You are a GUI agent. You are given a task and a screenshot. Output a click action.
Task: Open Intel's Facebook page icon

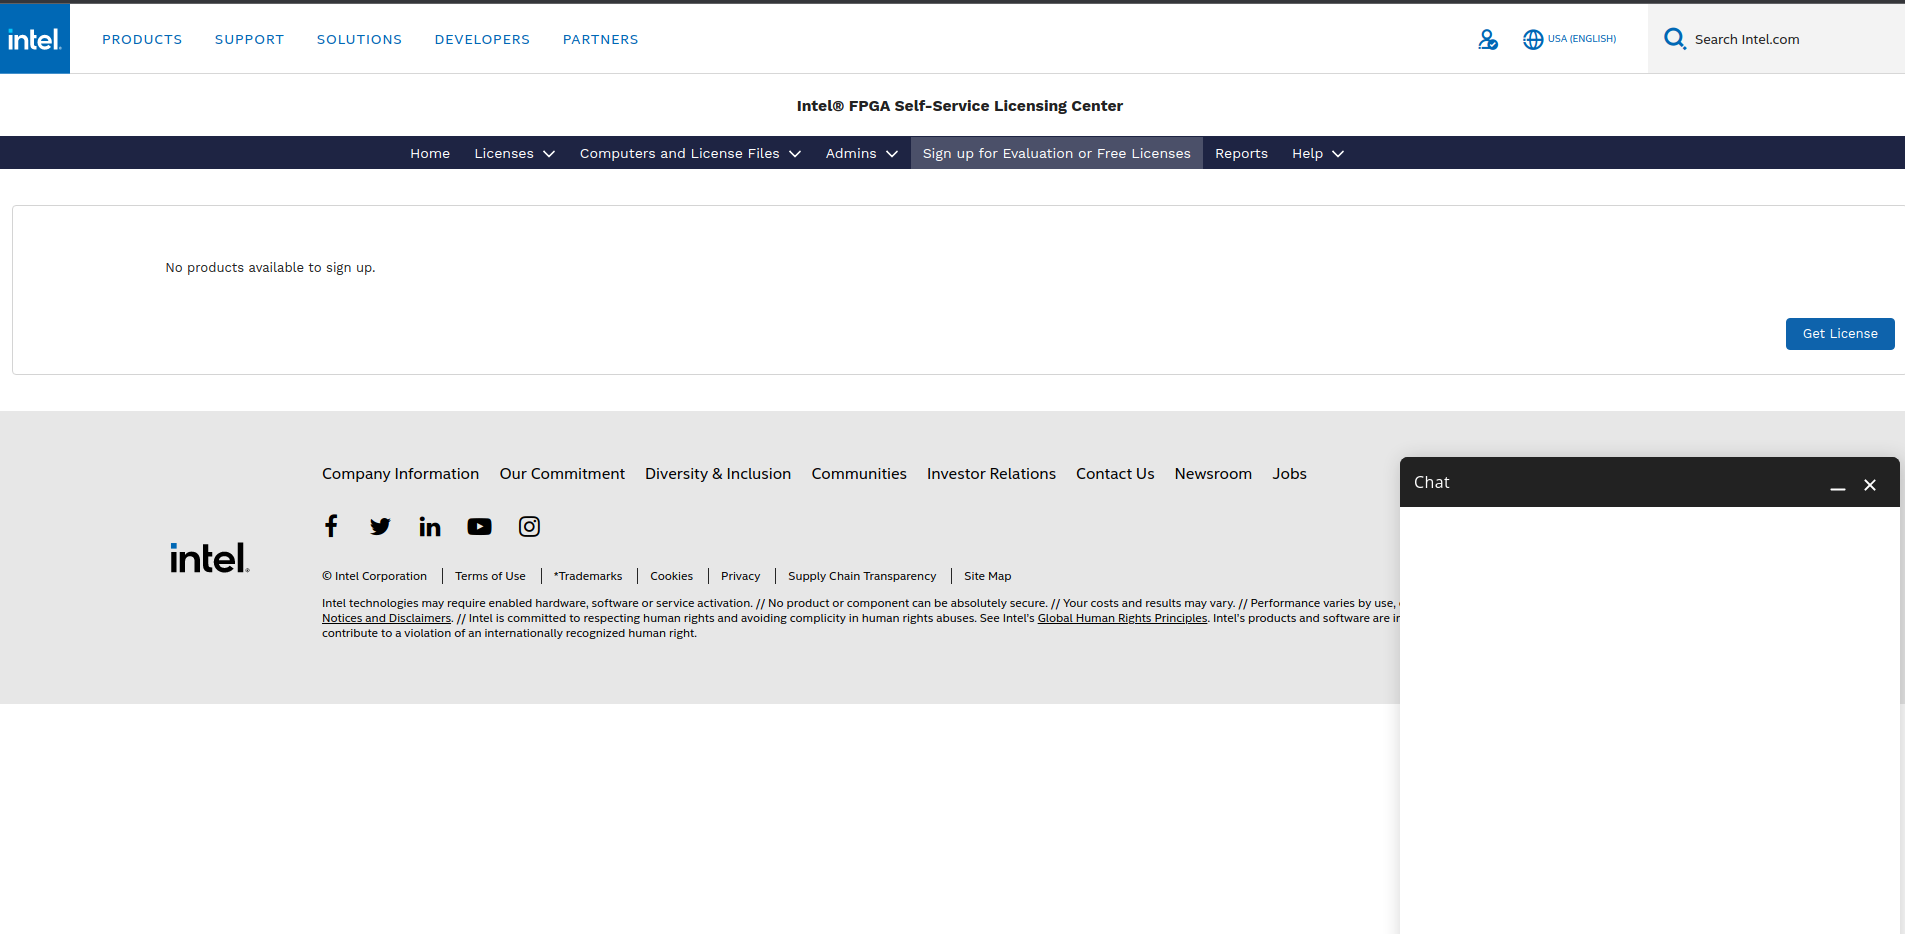click(x=331, y=526)
